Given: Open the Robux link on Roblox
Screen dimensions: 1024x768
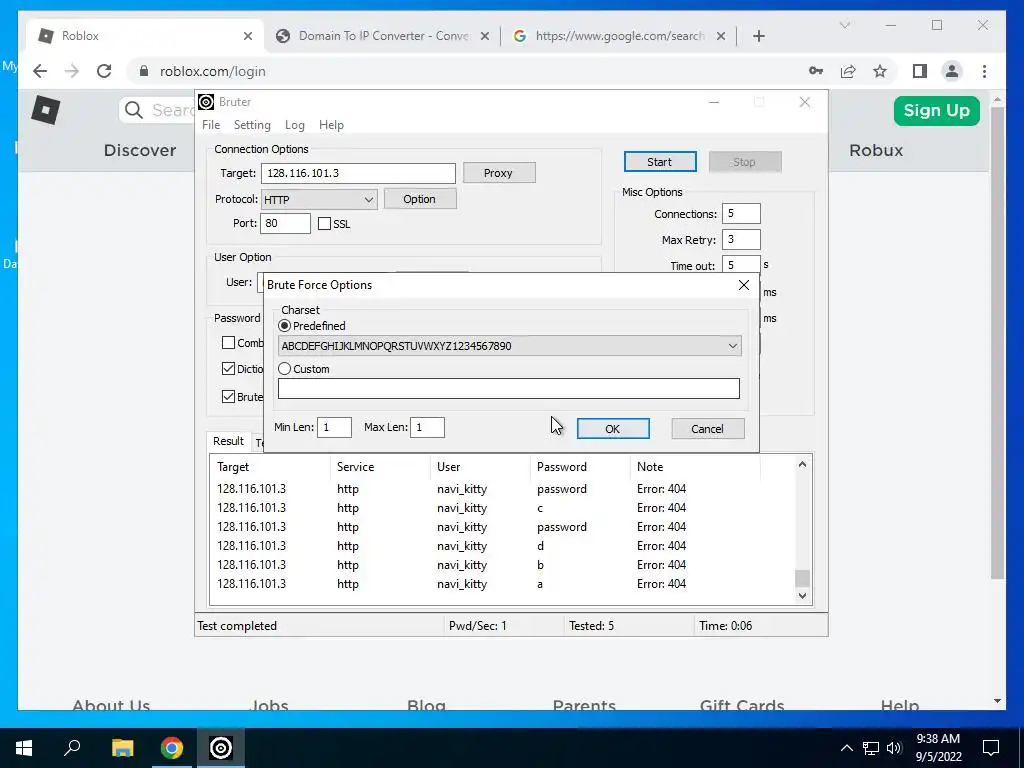Looking at the screenshot, I should pyautogui.click(x=876, y=150).
